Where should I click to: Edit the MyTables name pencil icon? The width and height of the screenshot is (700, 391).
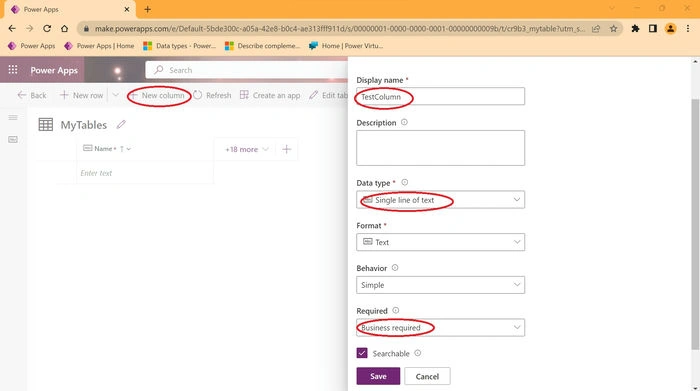(x=121, y=125)
